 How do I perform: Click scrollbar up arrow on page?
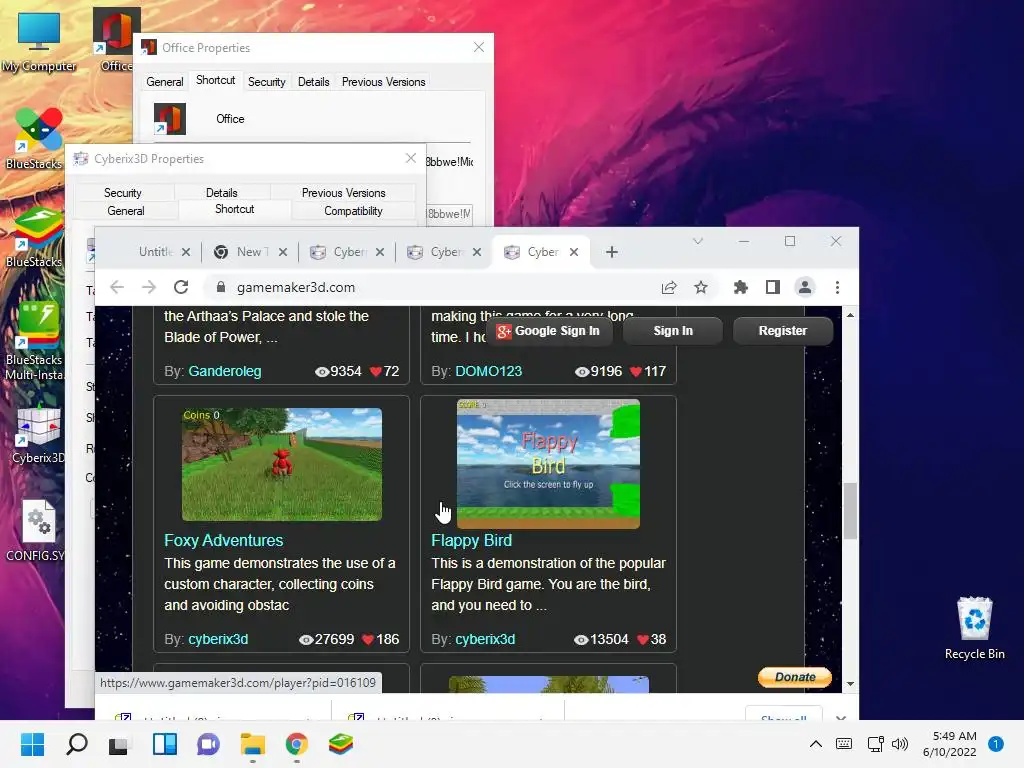pos(850,315)
